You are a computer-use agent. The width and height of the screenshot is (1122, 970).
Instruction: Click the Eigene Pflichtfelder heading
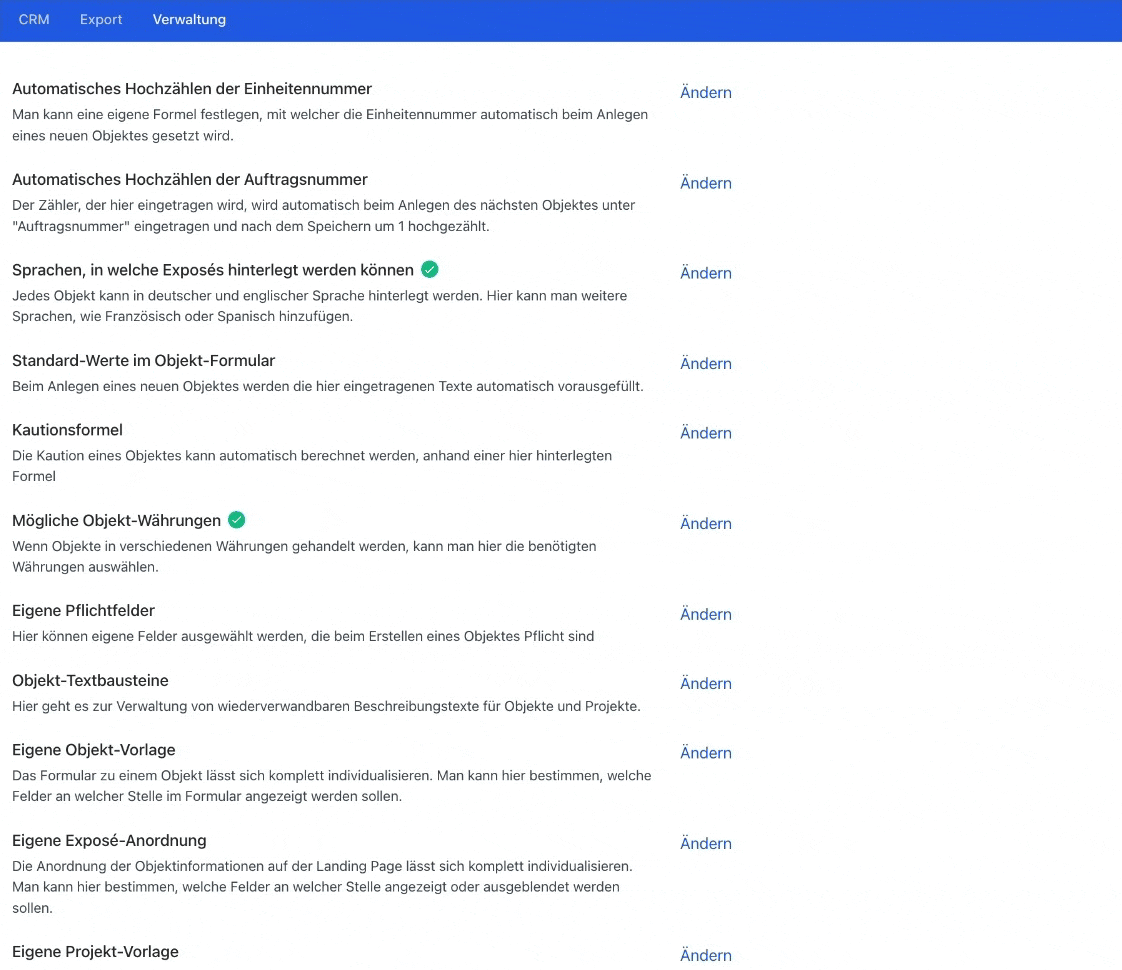tap(83, 610)
